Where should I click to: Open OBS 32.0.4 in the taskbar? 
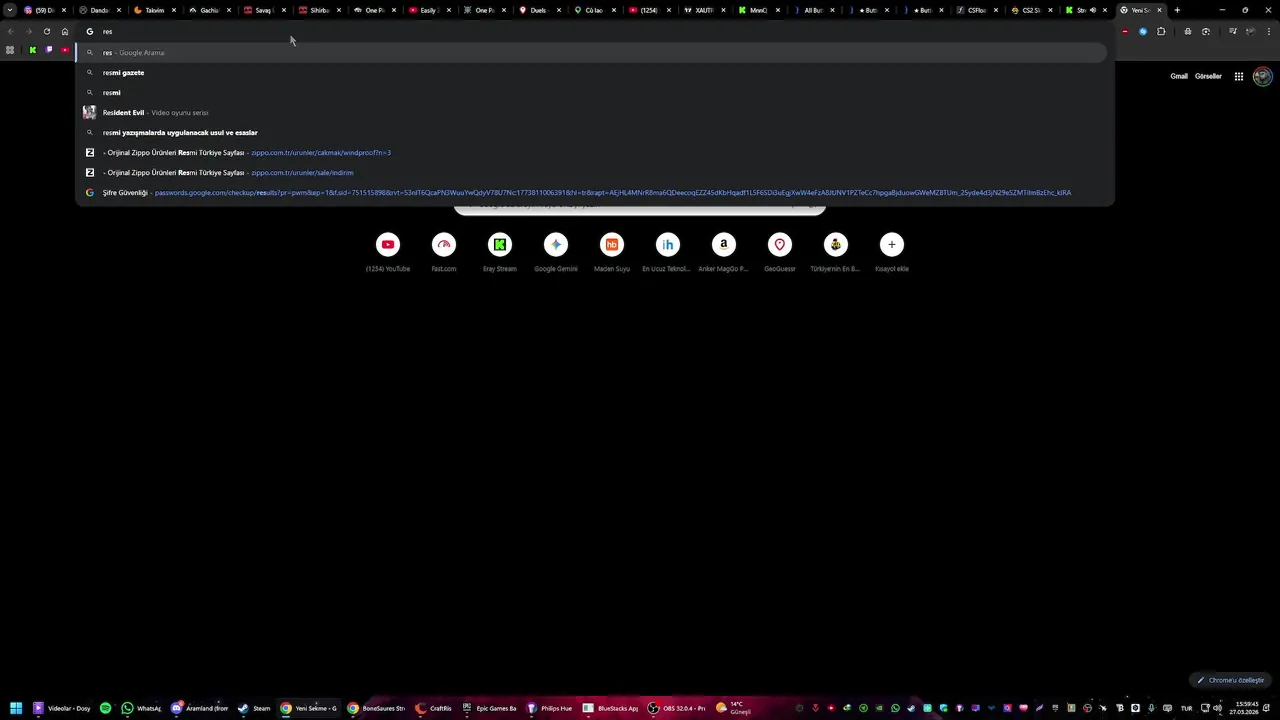(x=677, y=708)
